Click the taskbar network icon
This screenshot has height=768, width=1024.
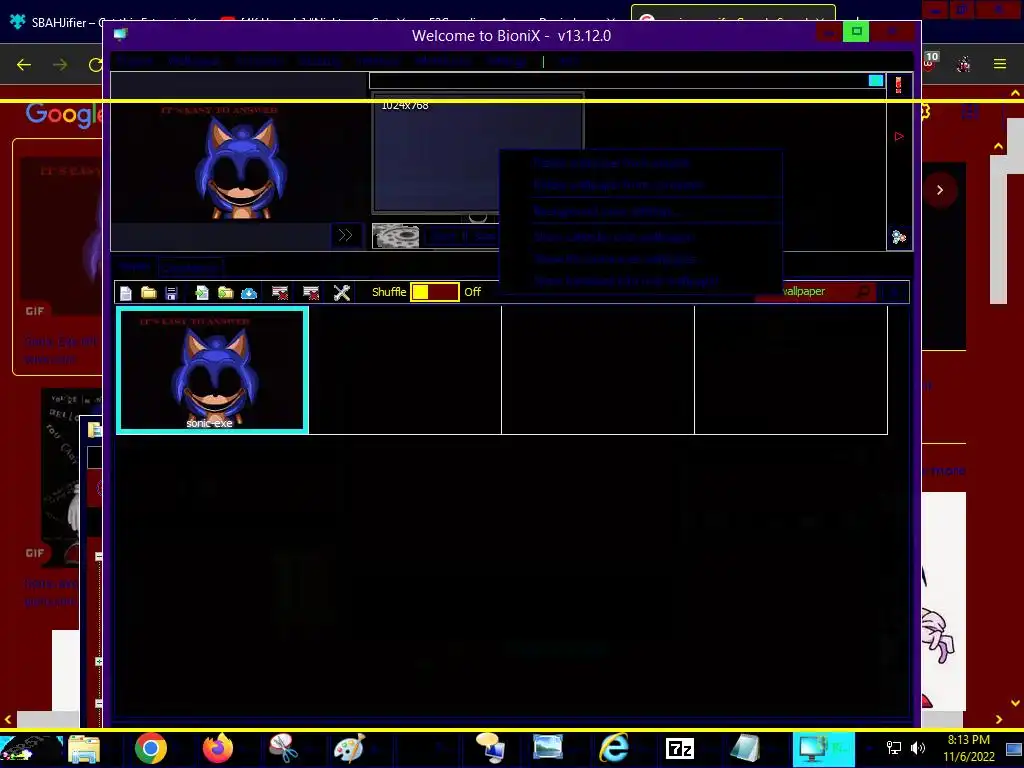tap(893, 748)
